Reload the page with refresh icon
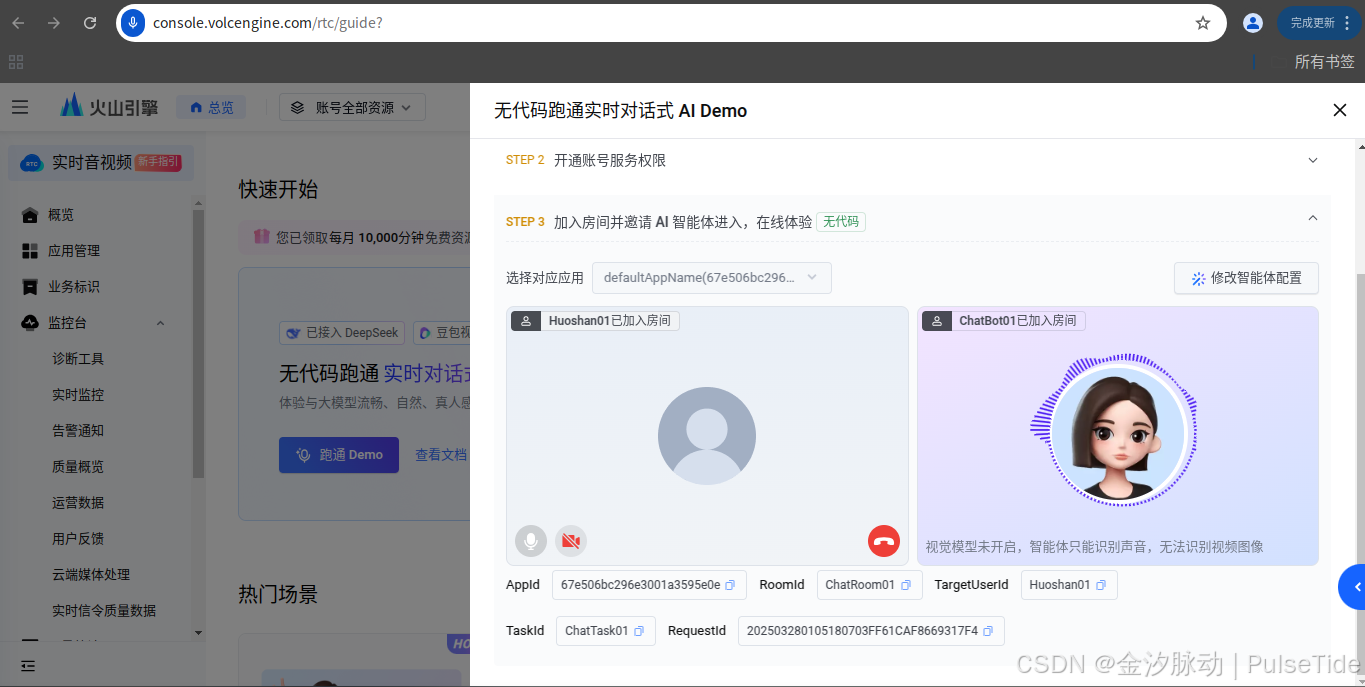Screen dimensions: 1365x687 pyautogui.click(x=90, y=23)
